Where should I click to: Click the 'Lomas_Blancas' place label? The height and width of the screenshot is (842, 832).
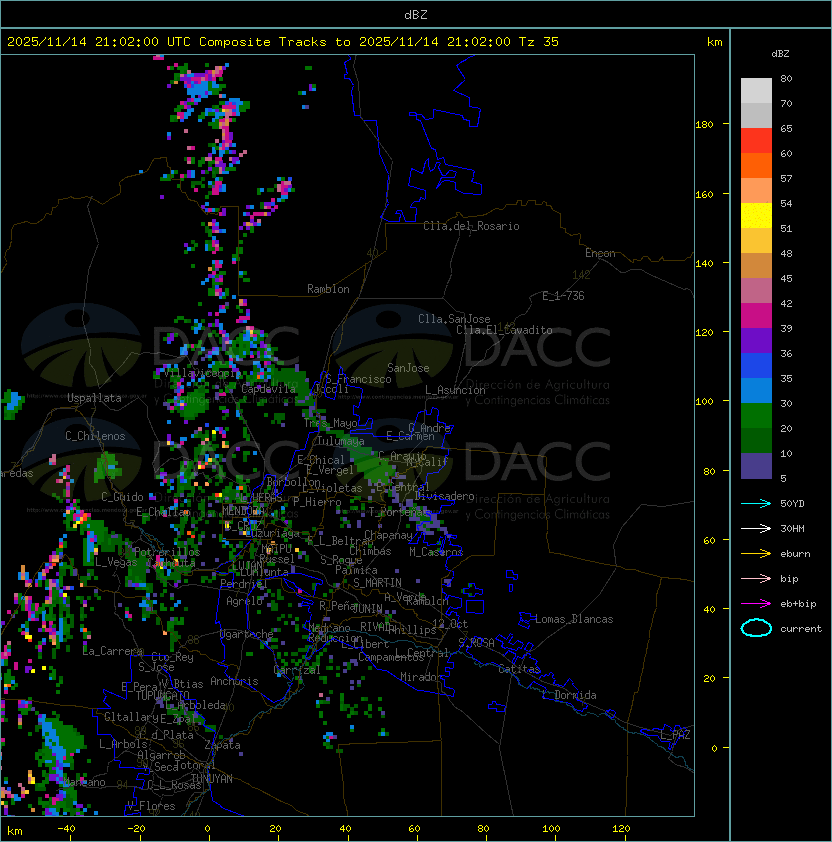tap(574, 619)
